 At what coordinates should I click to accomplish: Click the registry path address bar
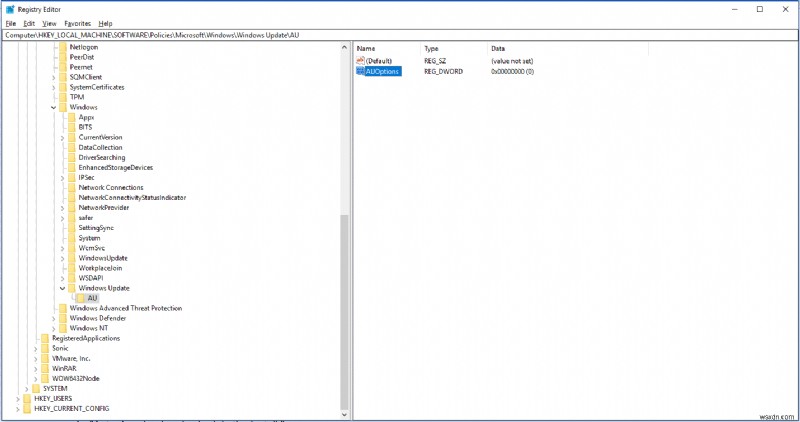(x=400, y=35)
